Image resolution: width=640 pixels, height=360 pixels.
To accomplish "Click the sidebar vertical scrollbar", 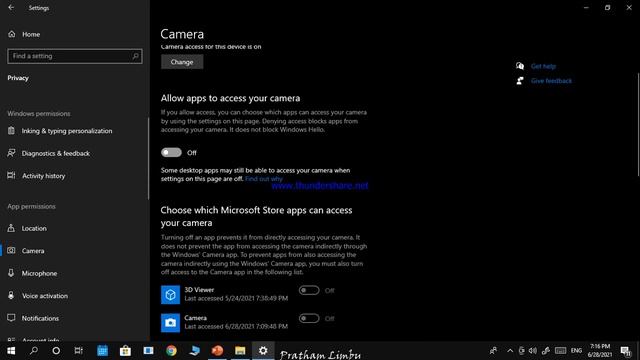I will [148, 158].
